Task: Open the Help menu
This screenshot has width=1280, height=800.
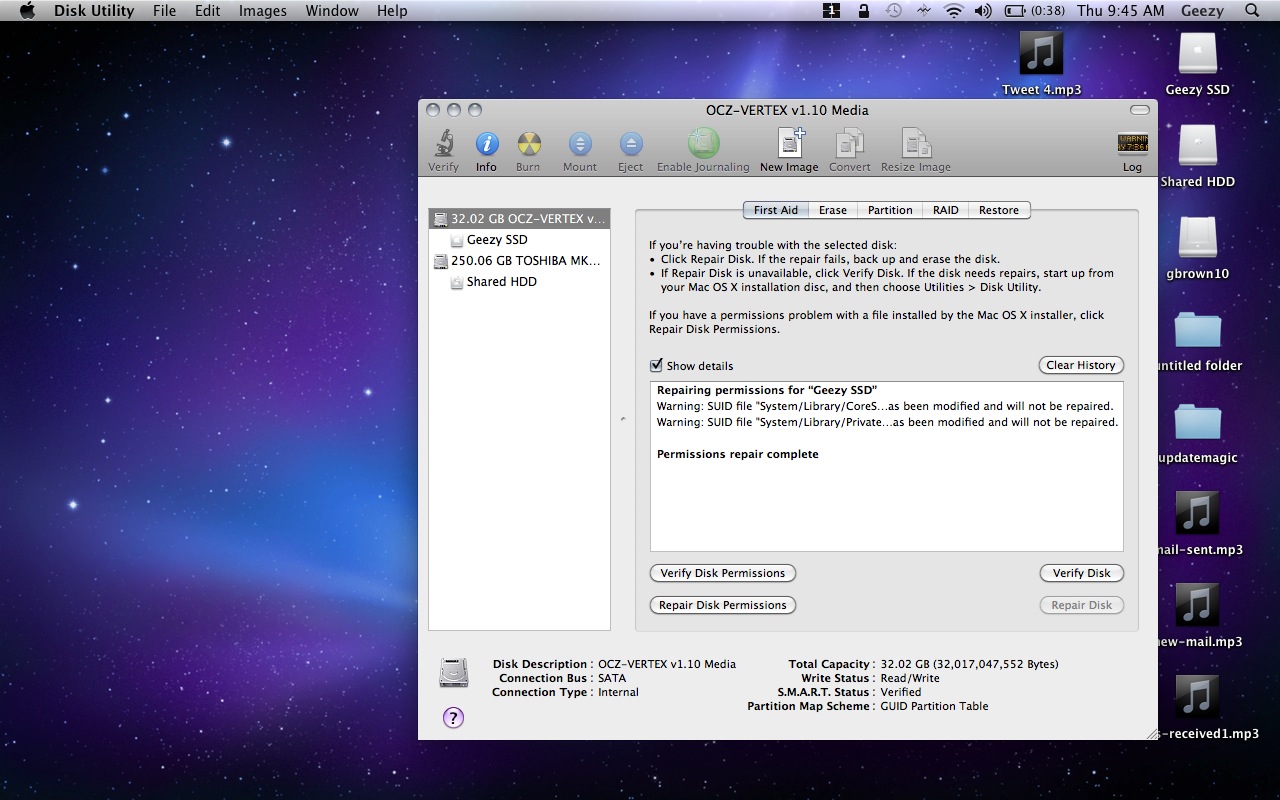Action: point(392,11)
